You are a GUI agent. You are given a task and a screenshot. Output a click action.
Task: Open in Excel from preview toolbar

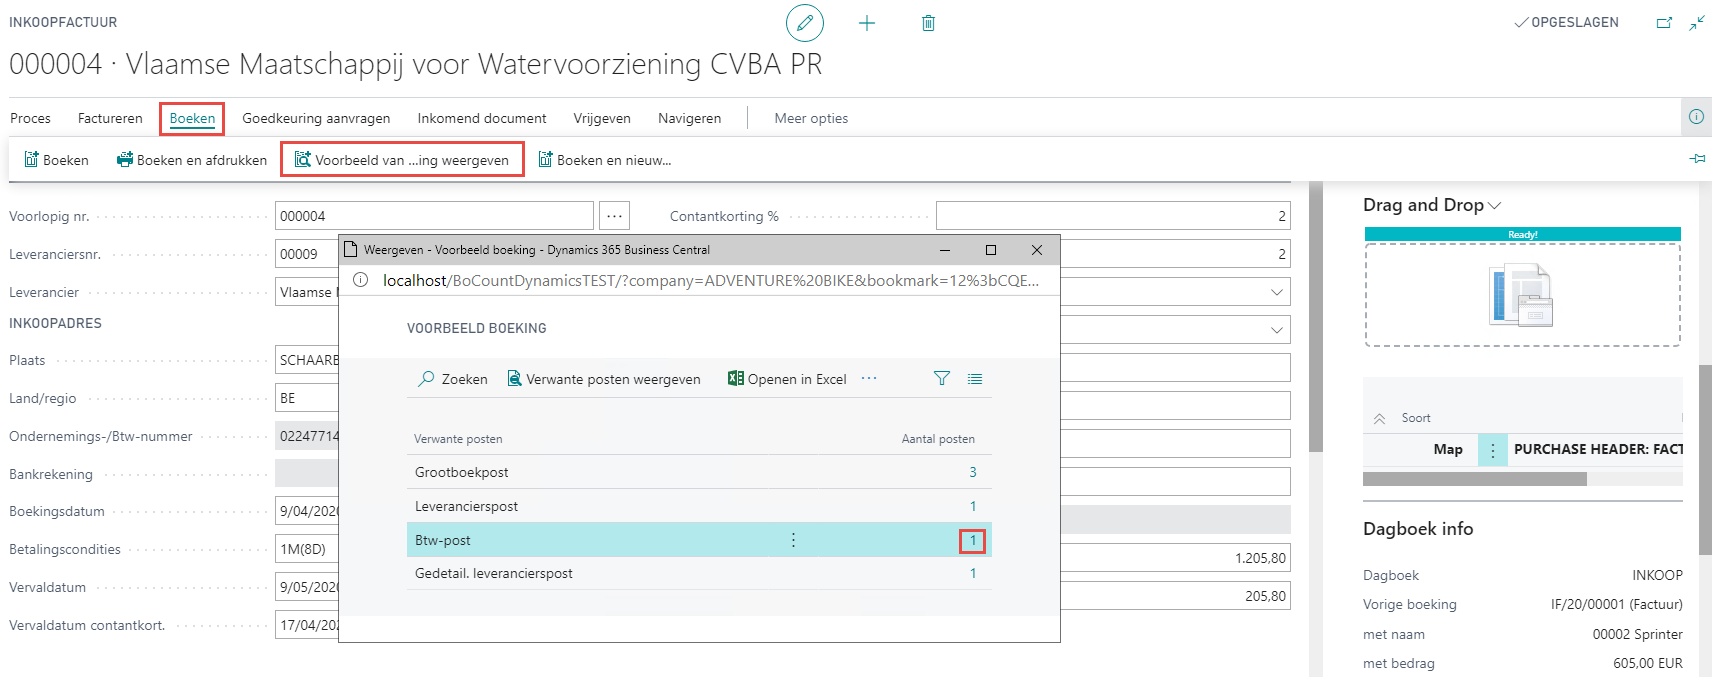pyautogui.click(x=787, y=379)
